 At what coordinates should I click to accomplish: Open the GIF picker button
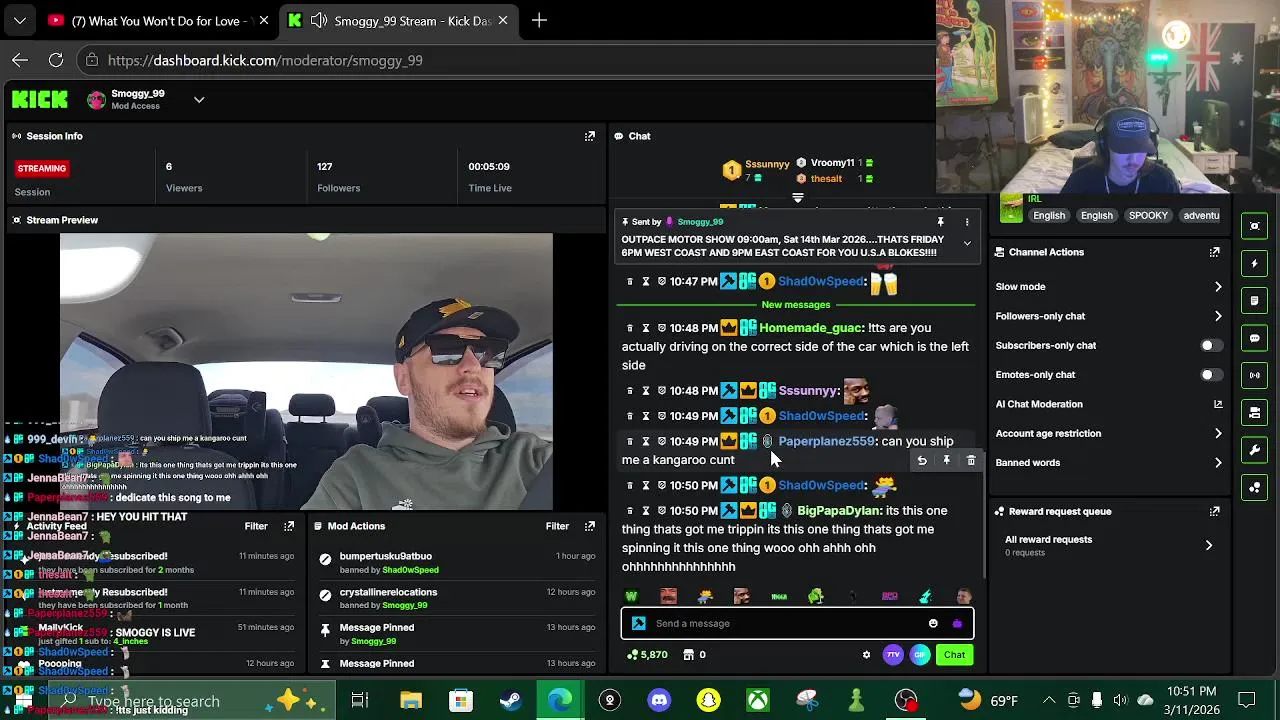coord(920,655)
